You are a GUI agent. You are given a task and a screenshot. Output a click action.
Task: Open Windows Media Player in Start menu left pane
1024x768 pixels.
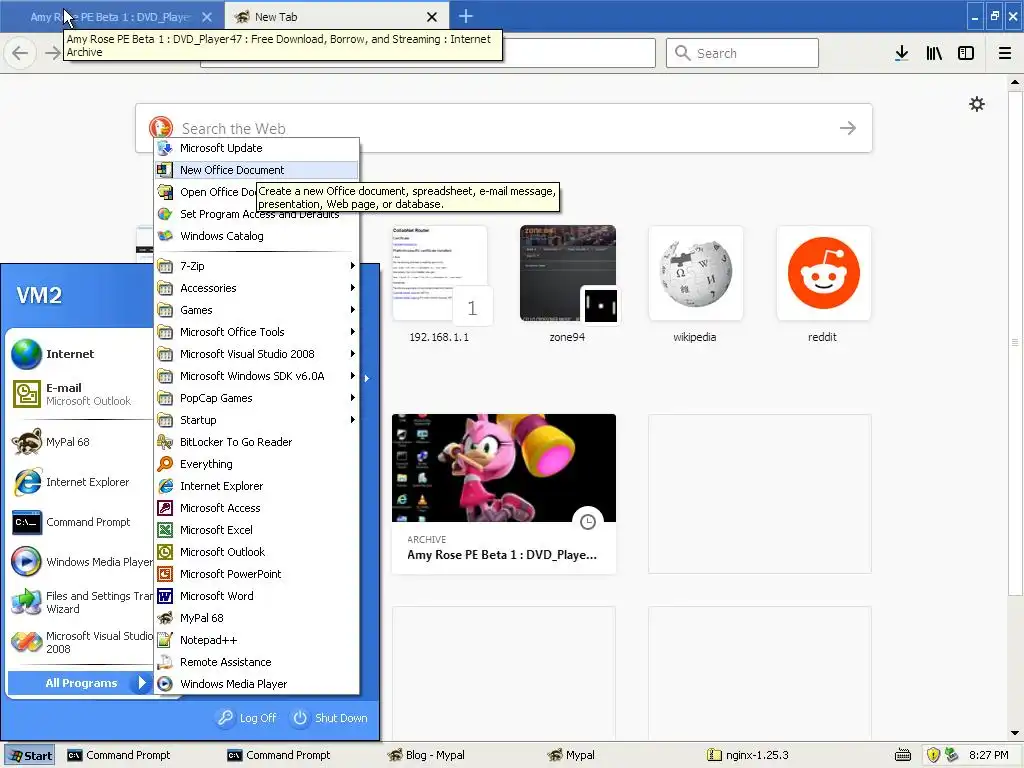[80, 562]
